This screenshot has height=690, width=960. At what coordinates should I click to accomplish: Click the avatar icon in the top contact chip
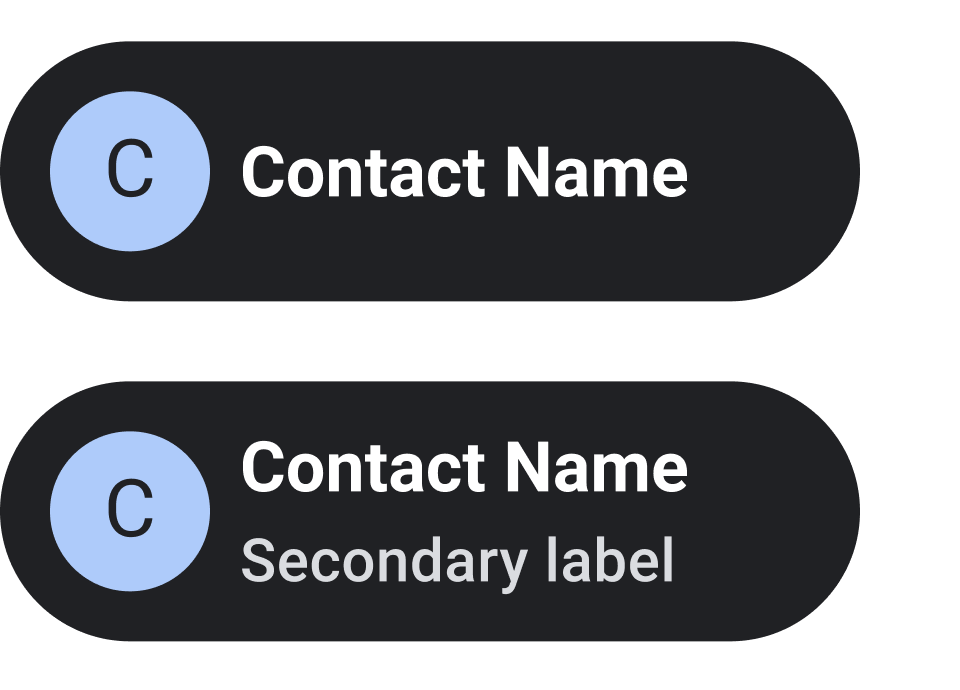(130, 171)
